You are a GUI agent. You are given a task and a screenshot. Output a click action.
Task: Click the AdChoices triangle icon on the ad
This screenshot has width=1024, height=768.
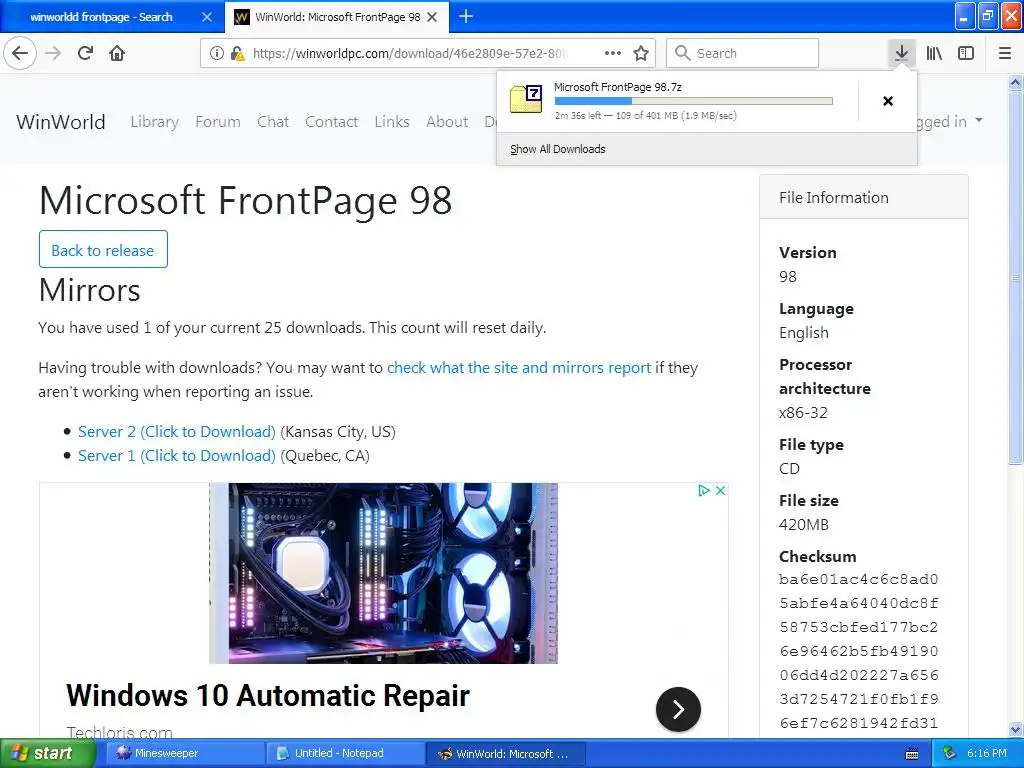tap(703, 490)
